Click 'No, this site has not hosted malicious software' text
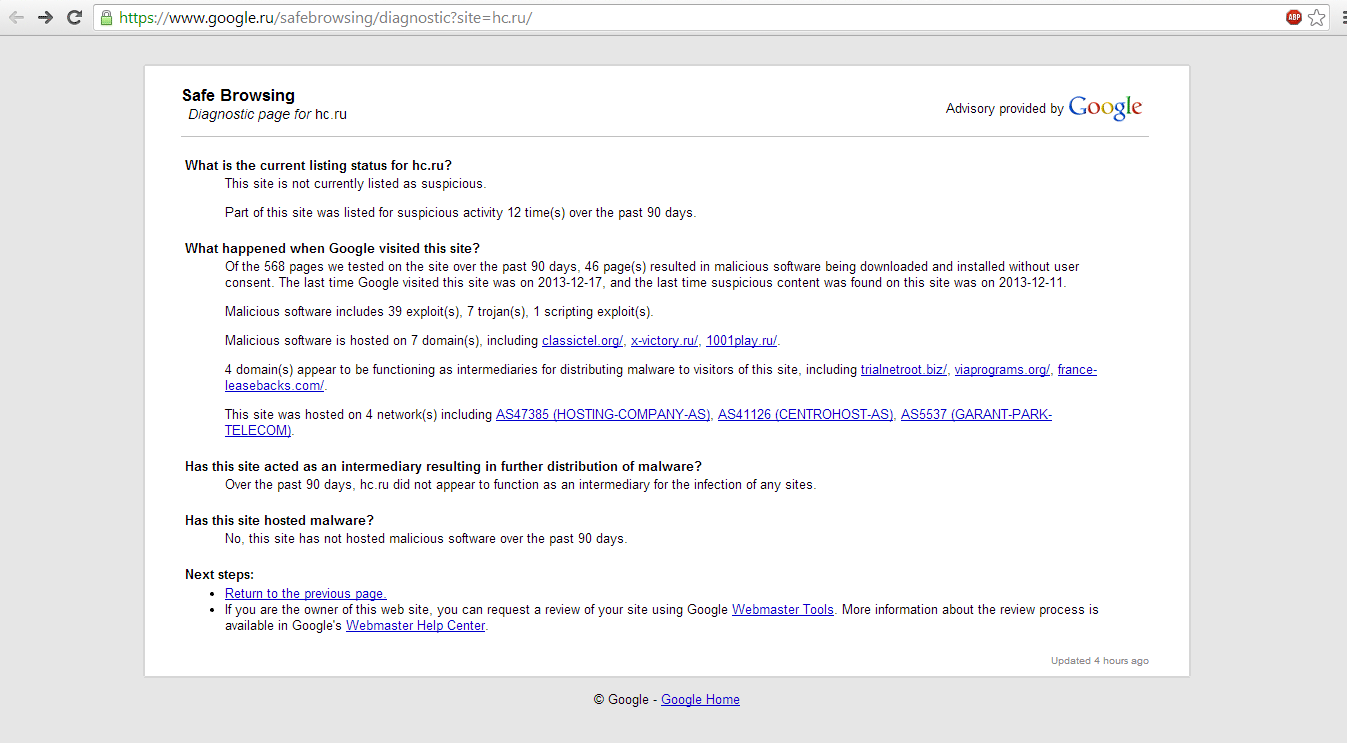The width and height of the screenshot is (1347, 743). point(426,539)
